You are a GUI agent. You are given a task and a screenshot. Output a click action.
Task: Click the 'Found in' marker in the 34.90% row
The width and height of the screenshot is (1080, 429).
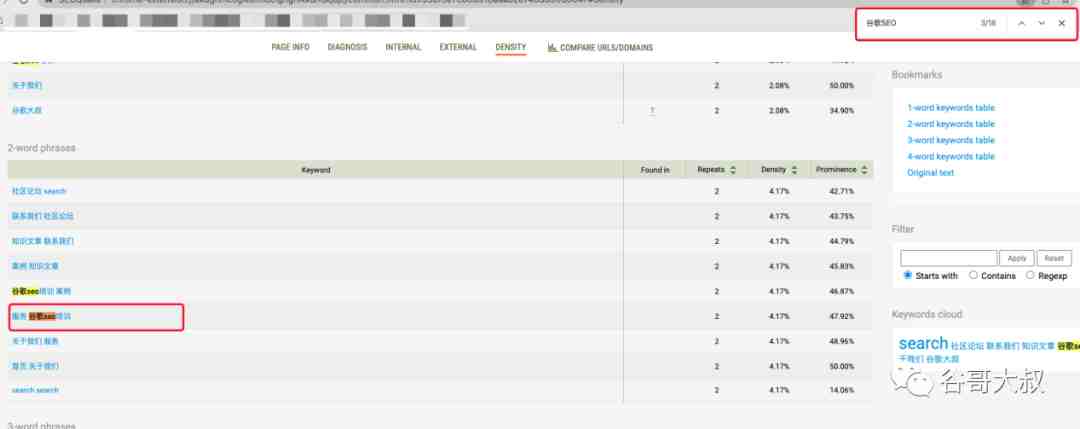pyautogui.click(x=652, y=110)
